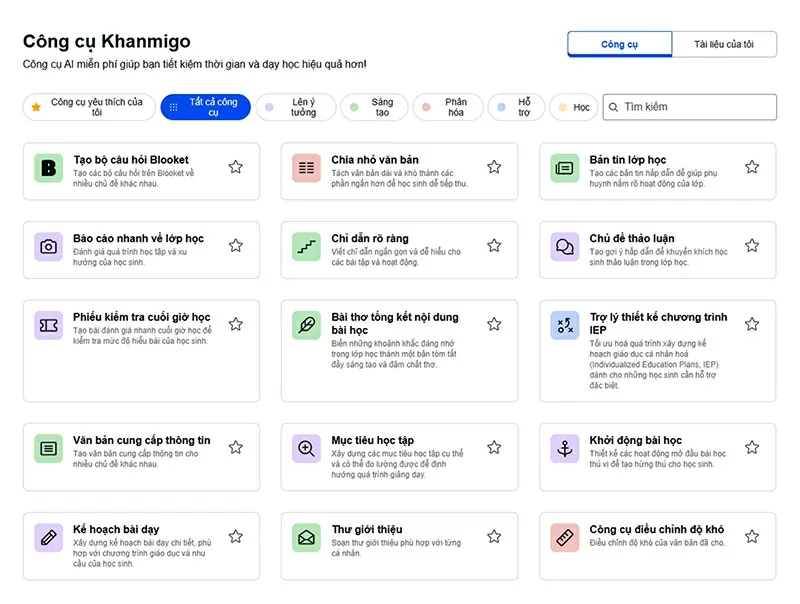Click the ticket icon on 'Phiếu kiểm tra cuối giờ học'
800x604 pixels.
click(47, 325)
